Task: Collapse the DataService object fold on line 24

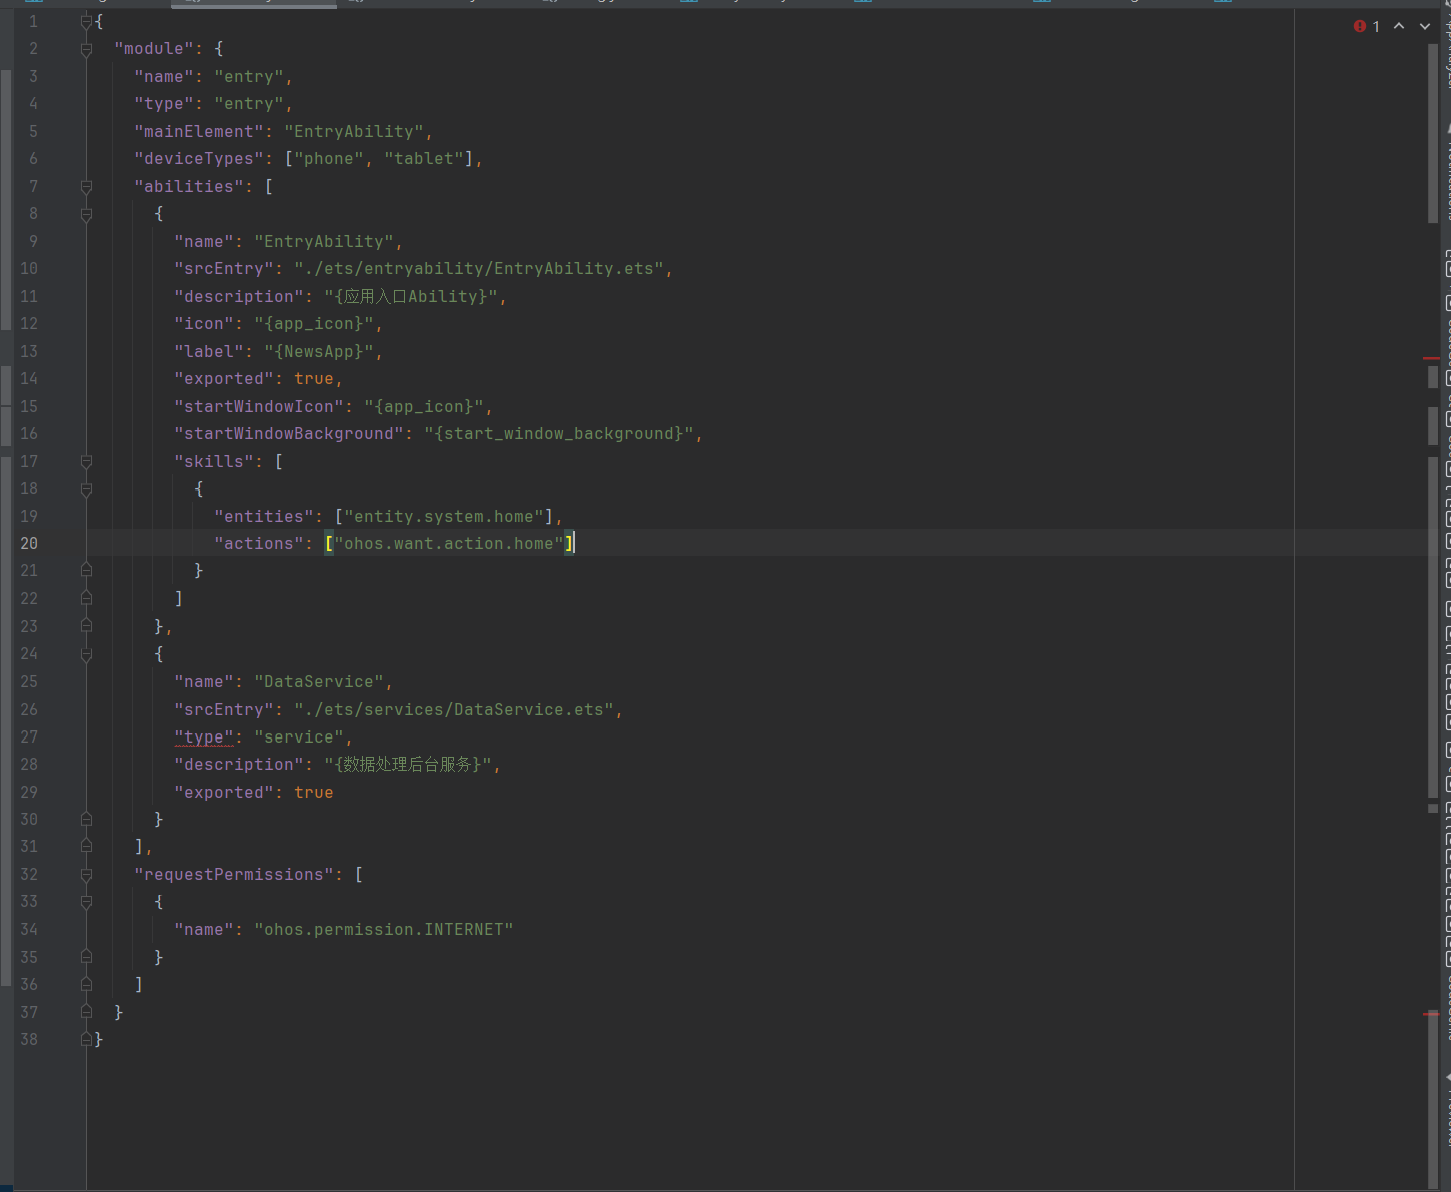Action: [x=86, y=654]
